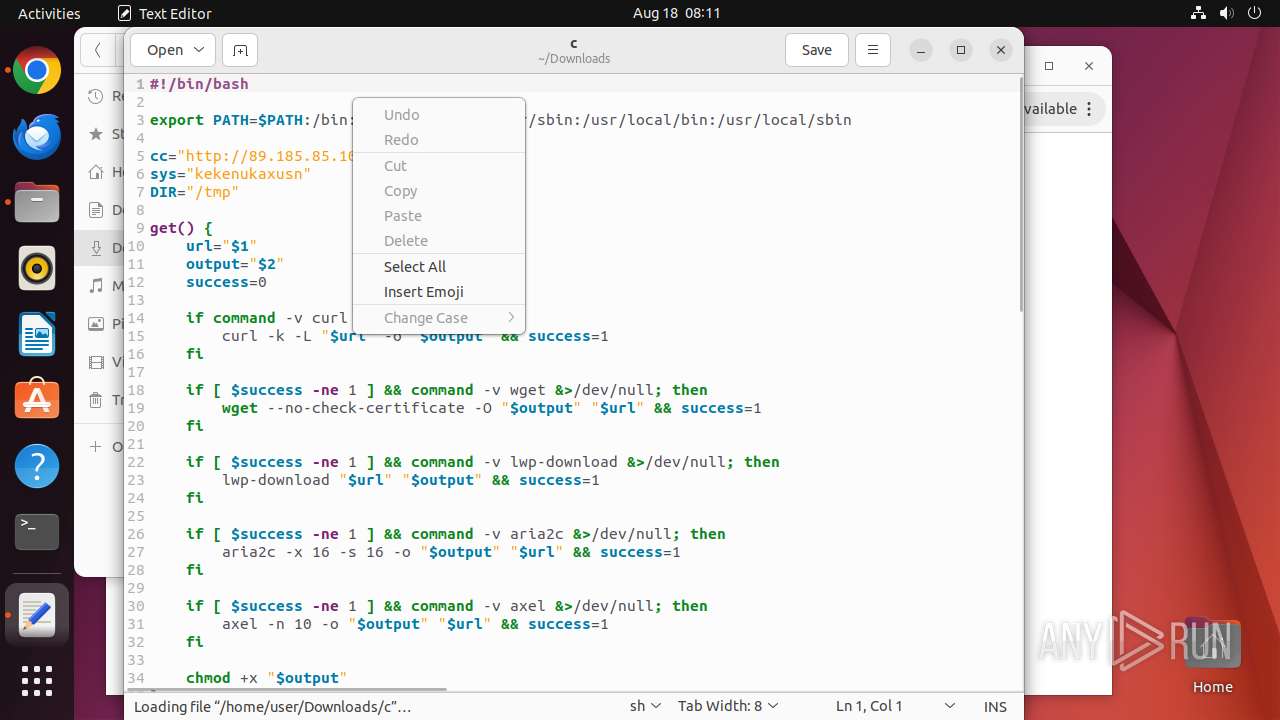Click the Text Editor dock icon
Image resolution: width=1280 pixels, height=720 pixels.
pos(37,615)
